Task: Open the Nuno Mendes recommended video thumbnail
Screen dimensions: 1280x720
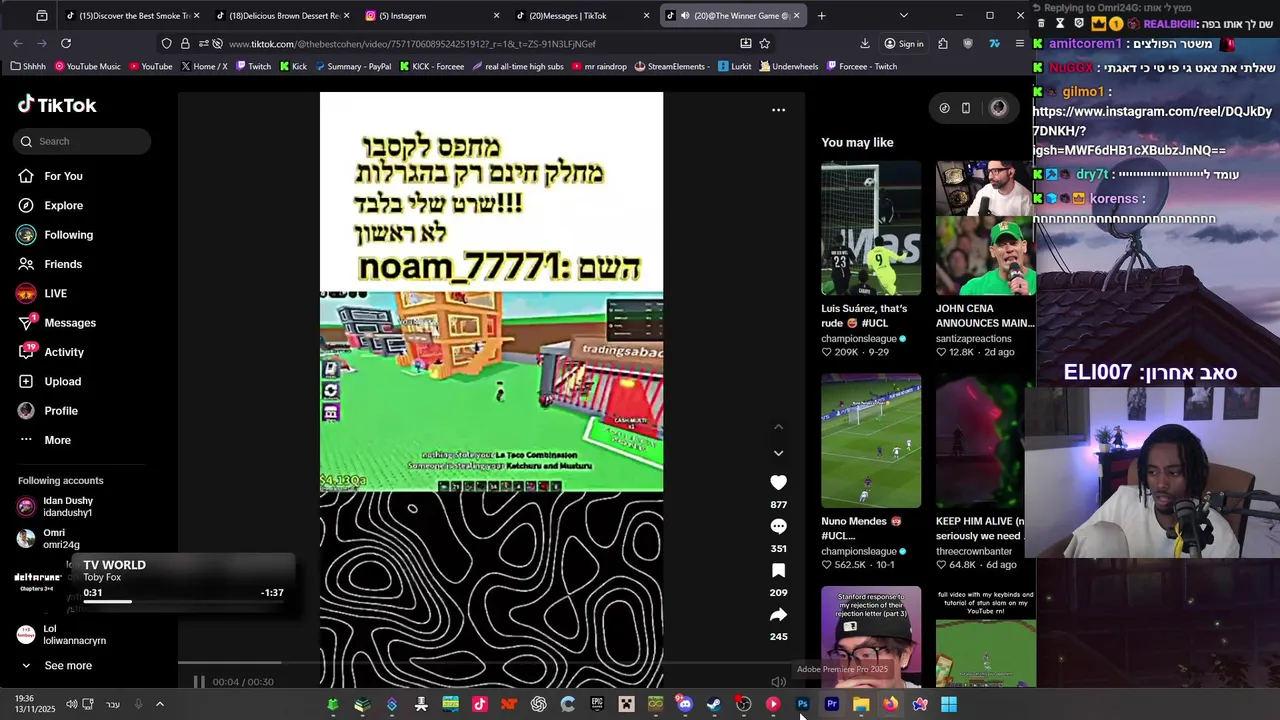Action: click(x=871, y=440)
